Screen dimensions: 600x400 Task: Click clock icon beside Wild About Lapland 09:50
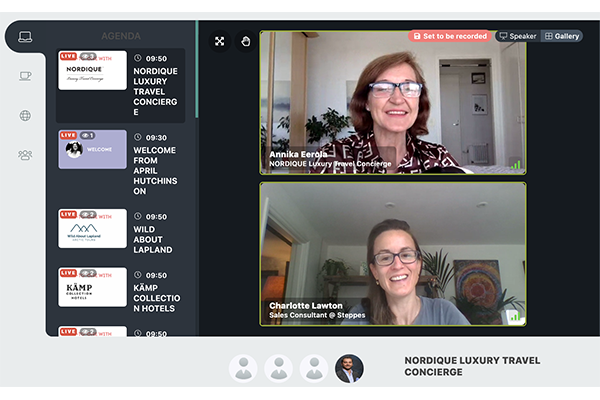[x=138, y=216]
